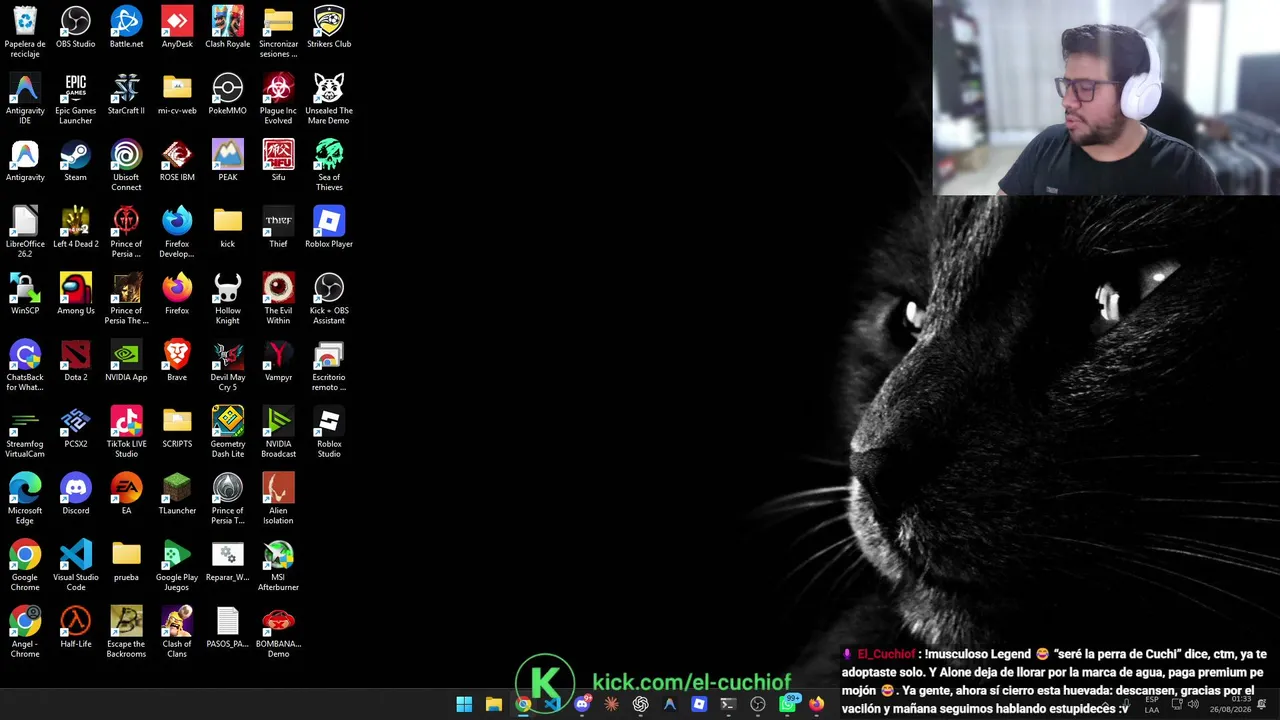
Task: Select the PEAK game icon
Action: click(x=227, y=161)
